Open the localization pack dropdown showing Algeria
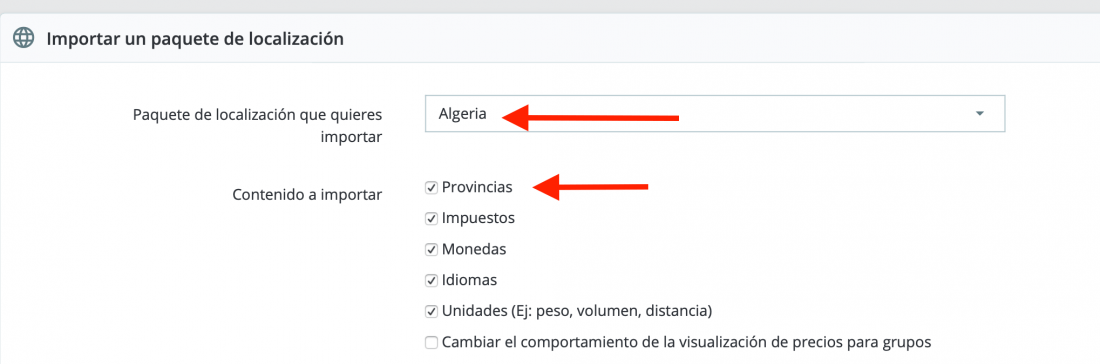 click(x=715, y=114)
